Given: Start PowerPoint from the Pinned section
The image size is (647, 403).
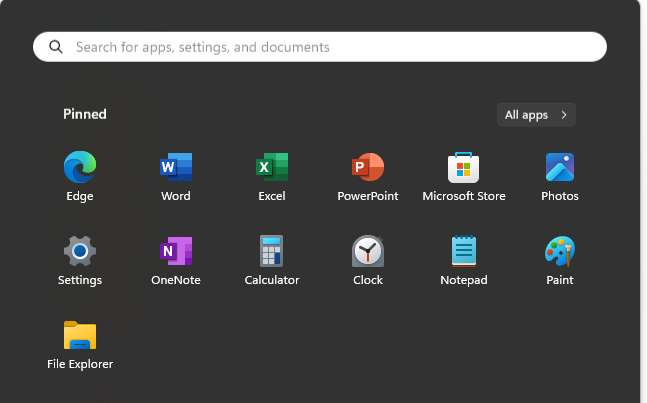Looking at the screenshot, I should (x=368, y=167).
